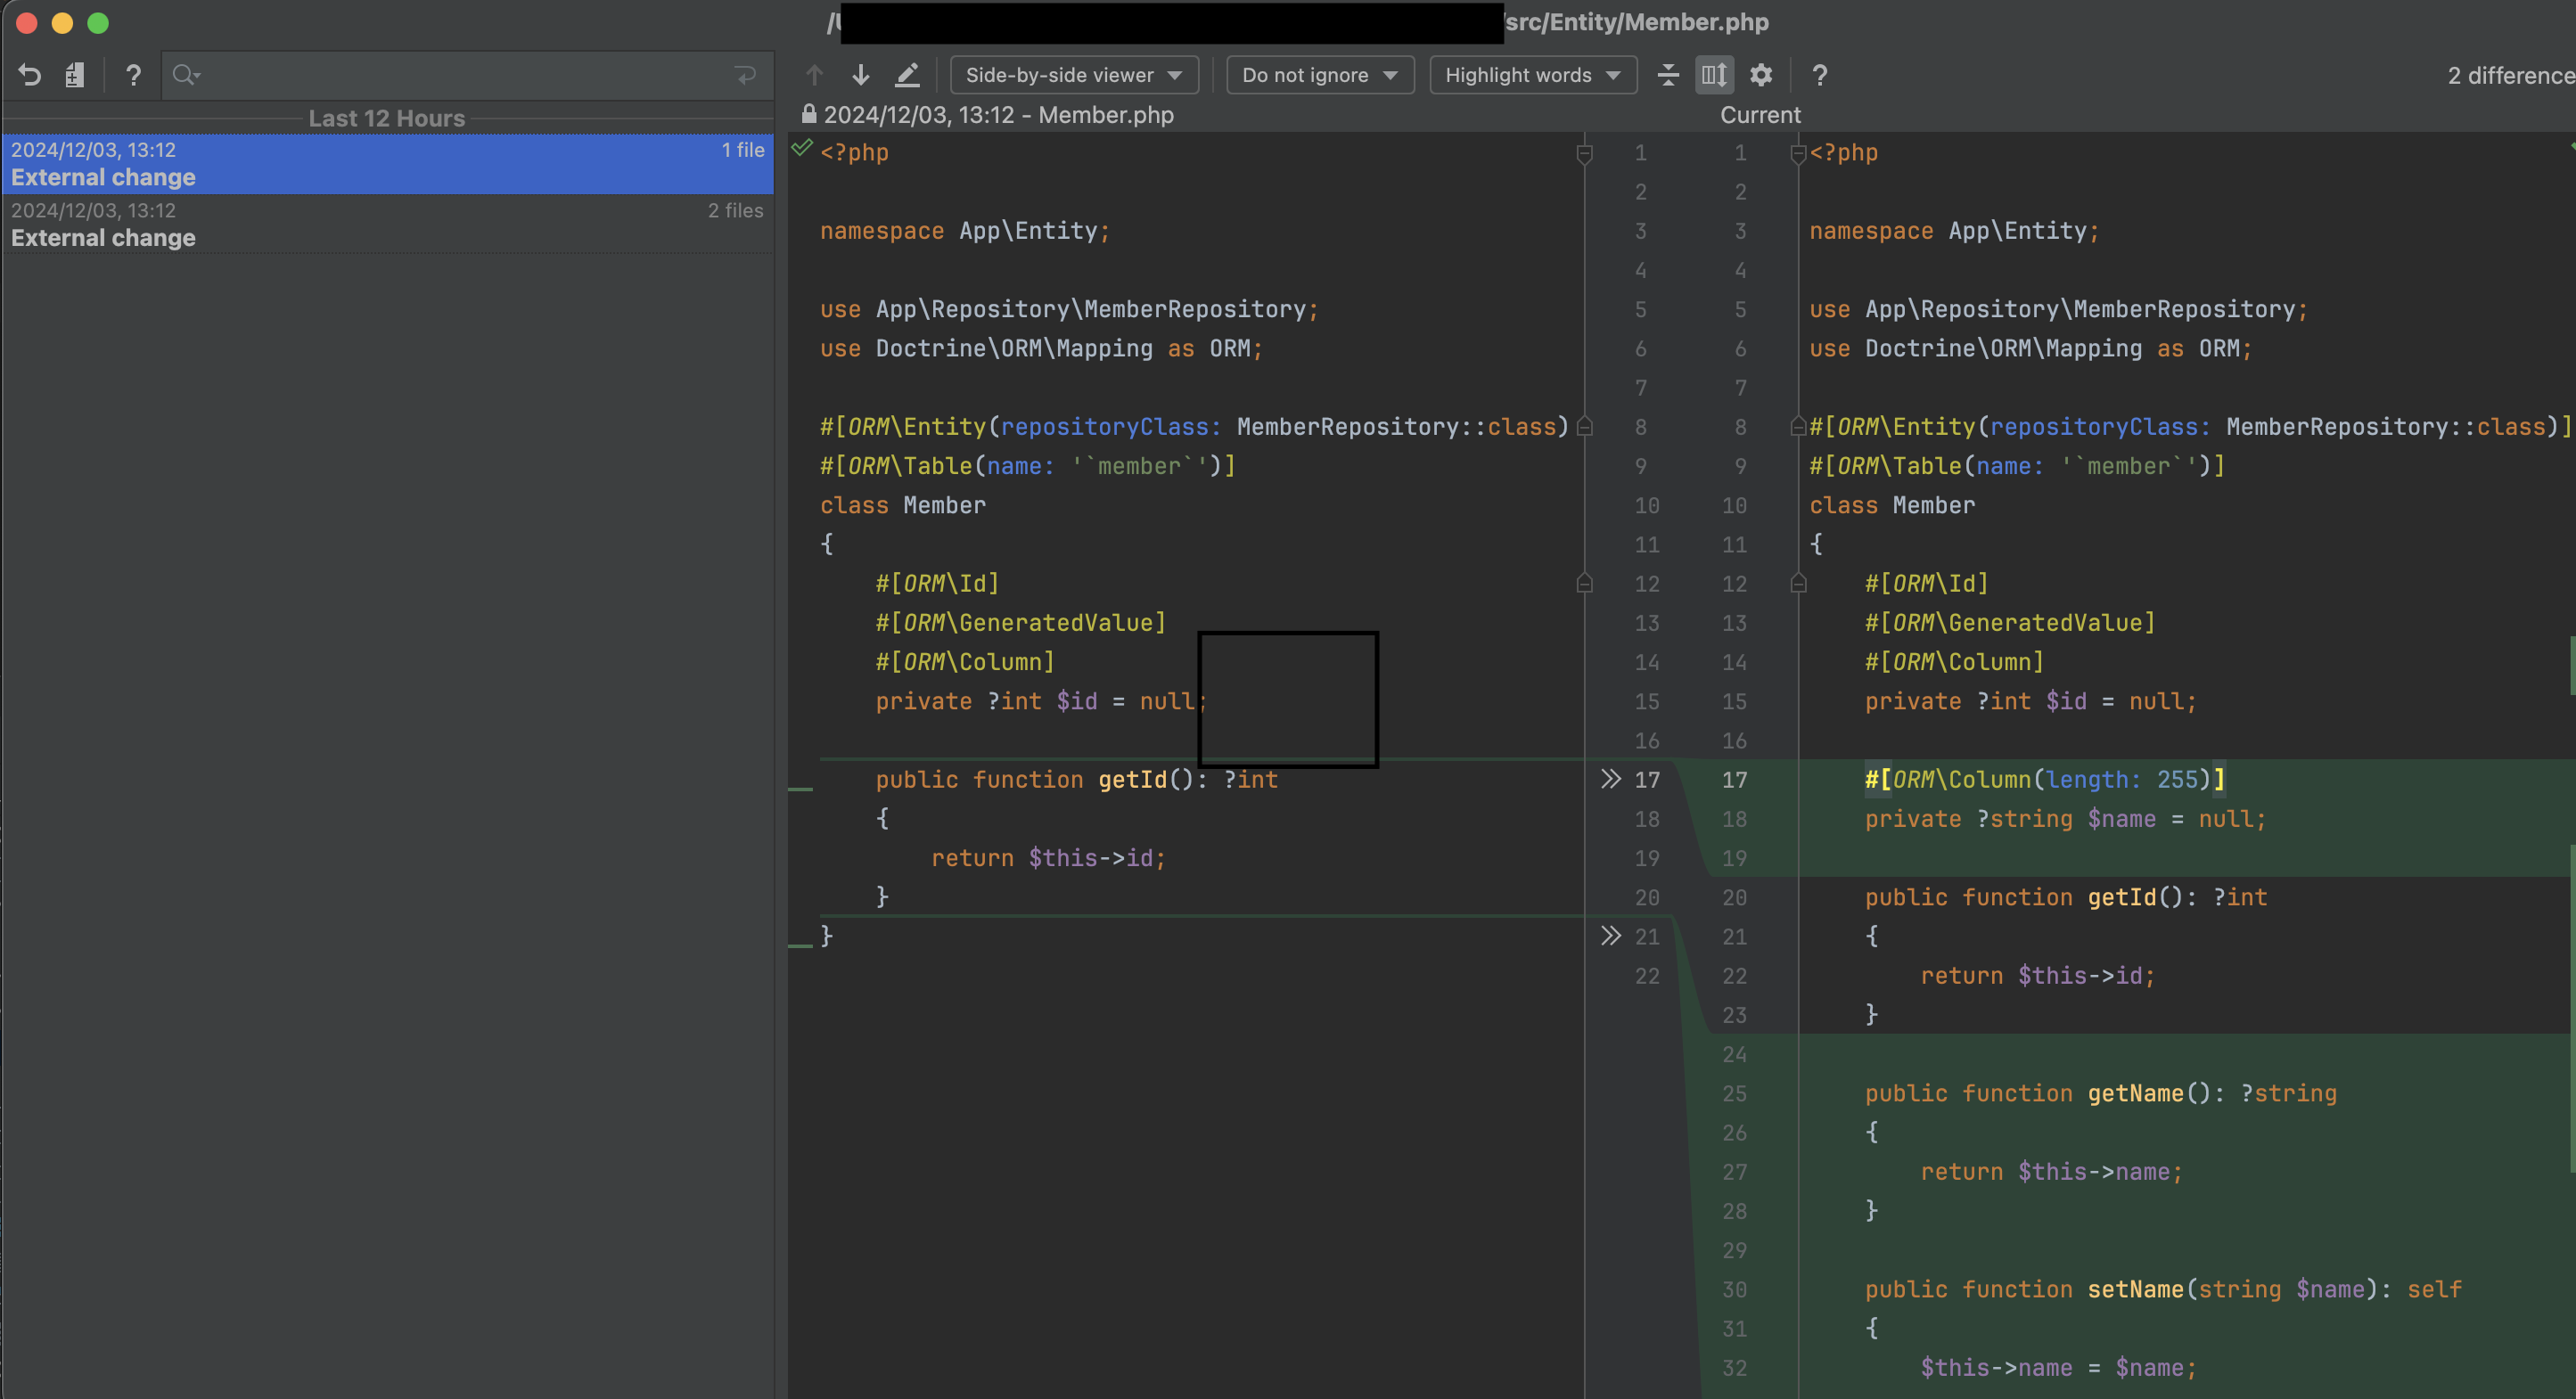The width and height of the screenshot is (2576, 1399).
Task: Jump to next difference with down arrow
Action: pos(860,75)
